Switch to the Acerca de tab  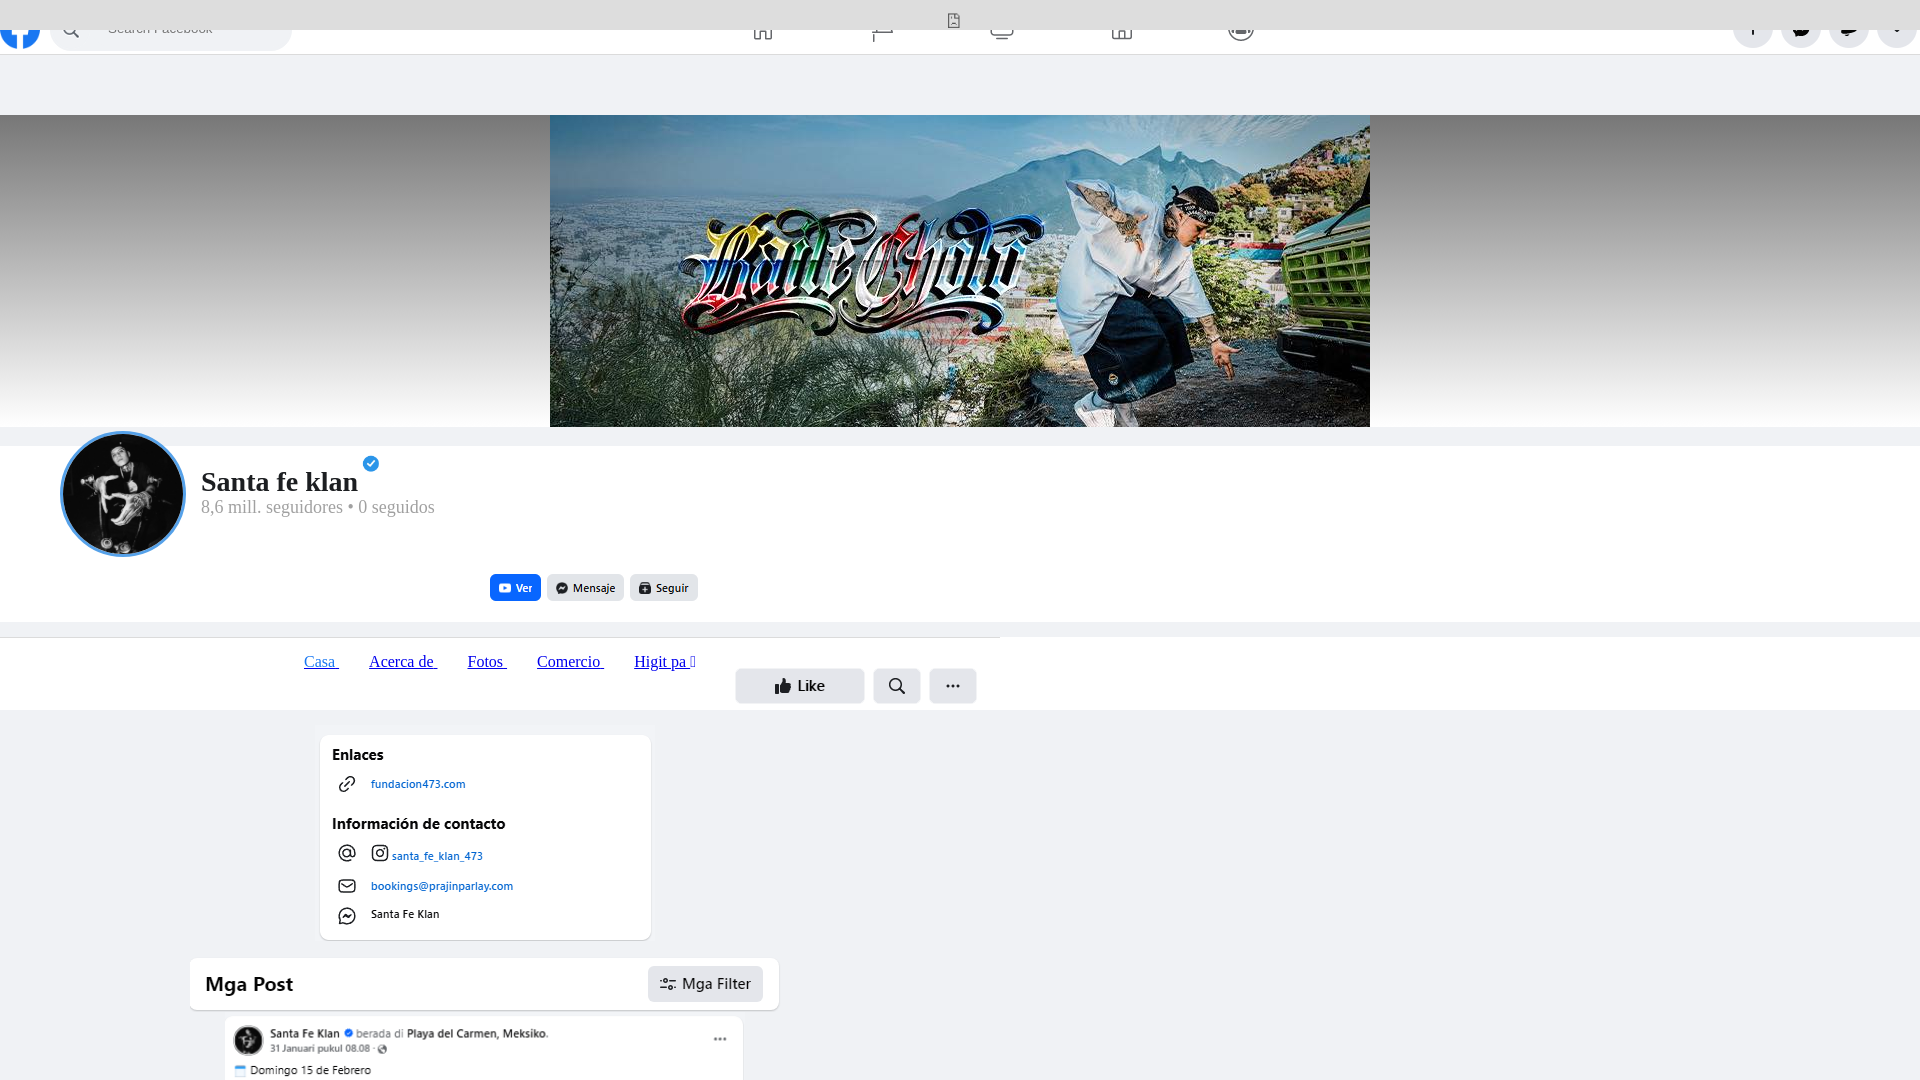tap(403, 662)
